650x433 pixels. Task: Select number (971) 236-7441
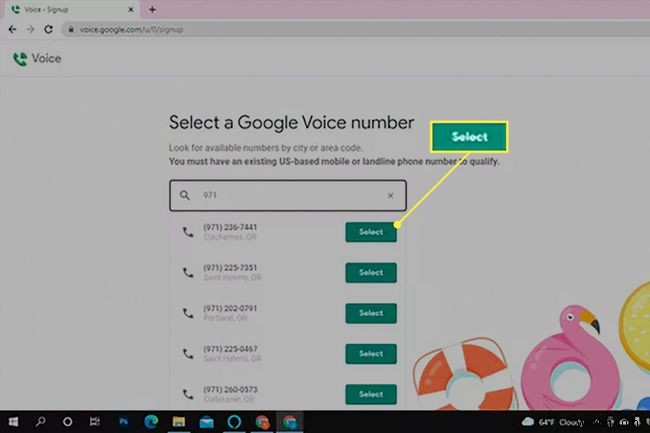click(371, 232)
